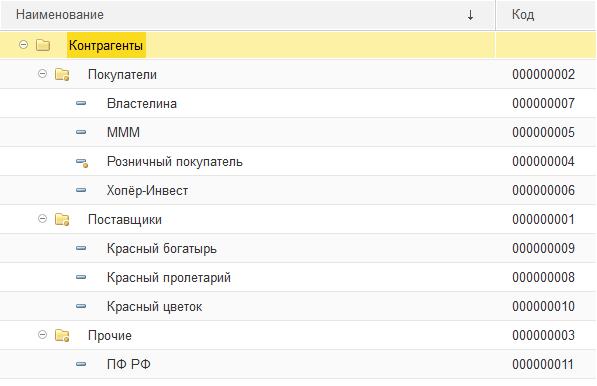Image resolution: width=597 pixels, height=386 pixels.
Task: Collapse the Поставщики group
Action: coord(42,219)
